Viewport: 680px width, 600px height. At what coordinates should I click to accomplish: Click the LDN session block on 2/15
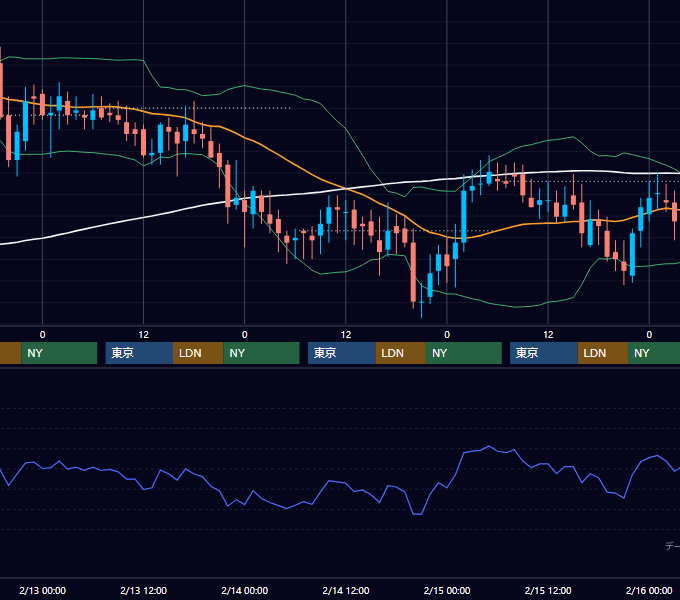[x=603, y=353]
